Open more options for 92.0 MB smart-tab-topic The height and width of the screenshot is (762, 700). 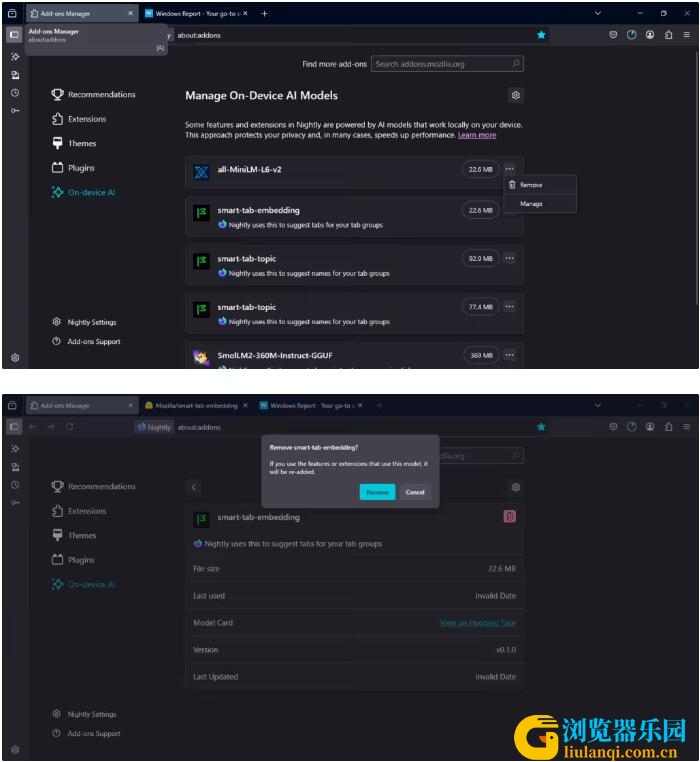(x=509, y=258)
